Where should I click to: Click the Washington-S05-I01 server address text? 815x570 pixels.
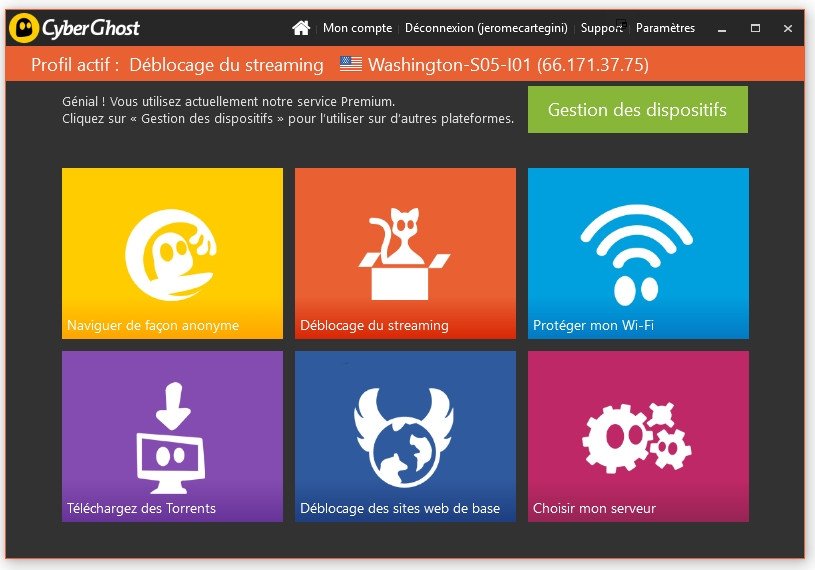[508, 65]
